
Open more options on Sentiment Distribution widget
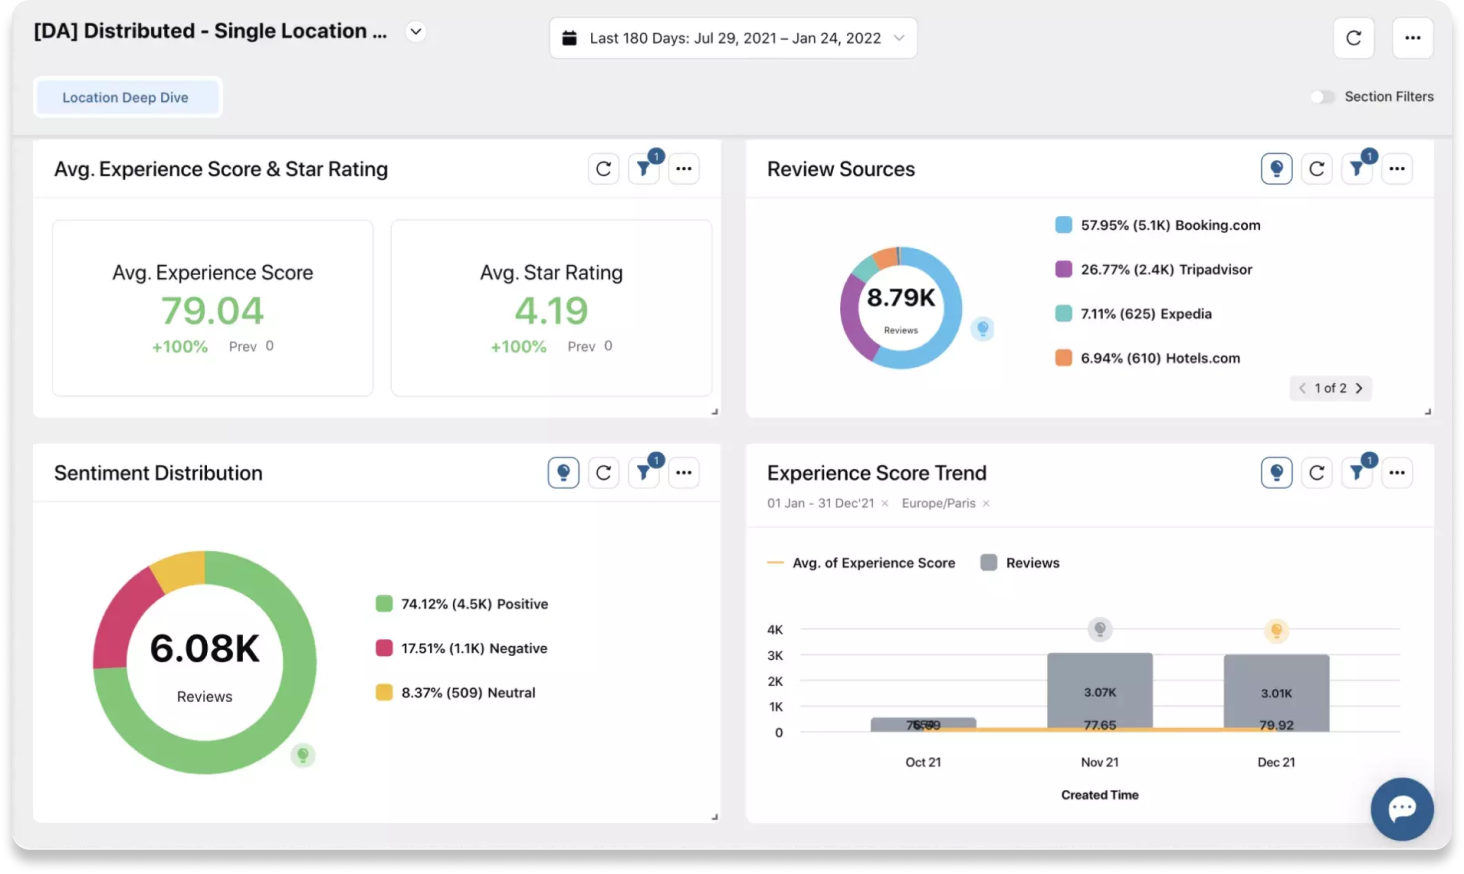(684, 473)
